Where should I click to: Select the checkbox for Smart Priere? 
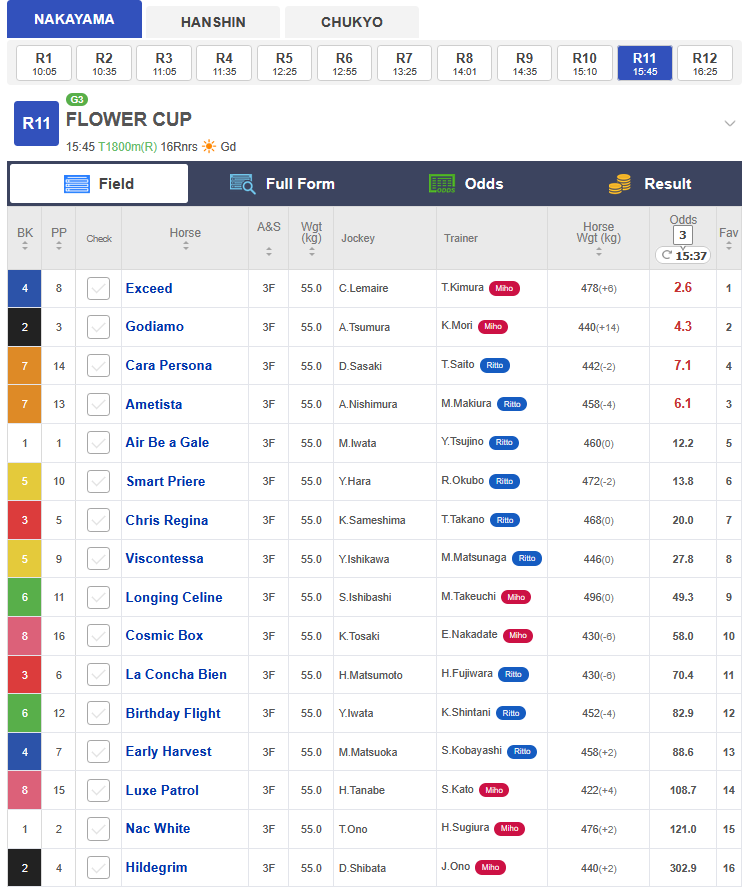99,481
